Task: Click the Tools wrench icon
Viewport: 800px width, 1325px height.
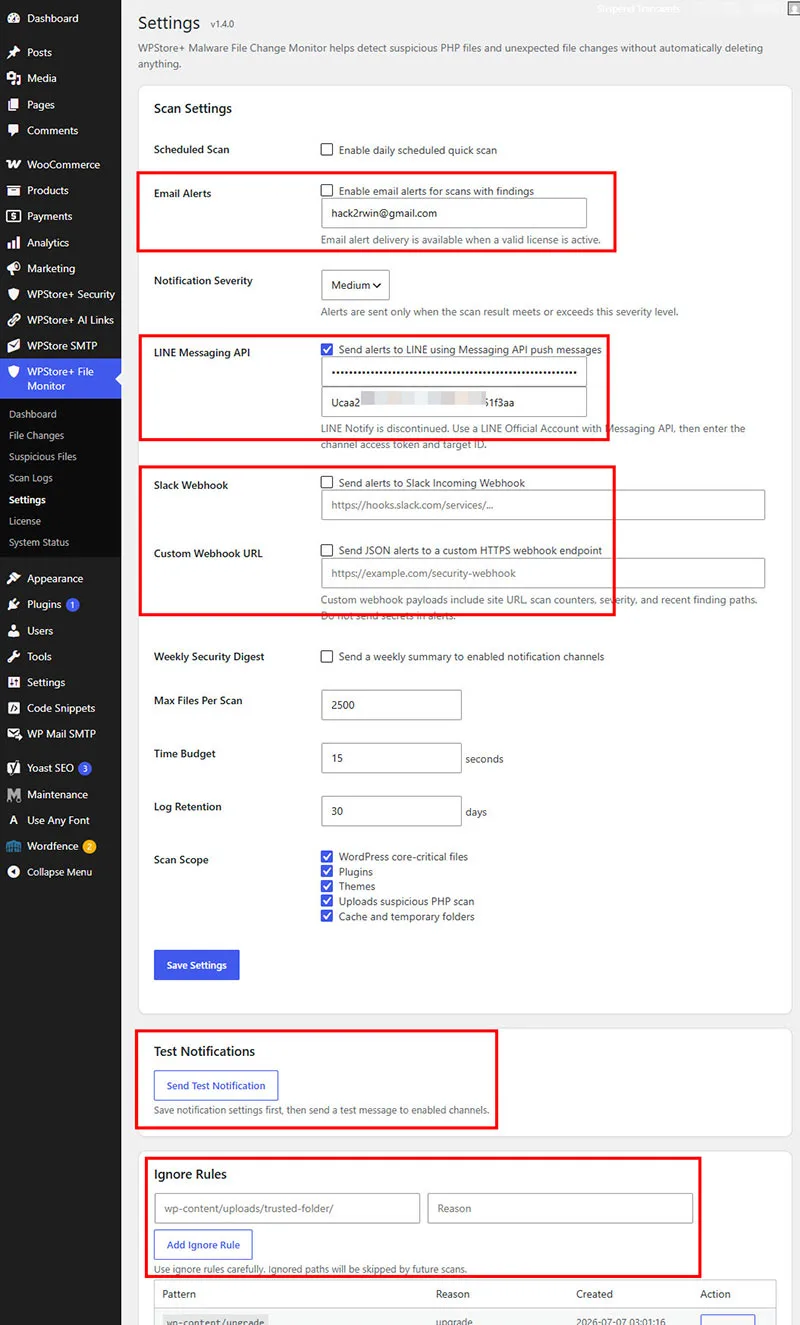Action: (13, 656)
